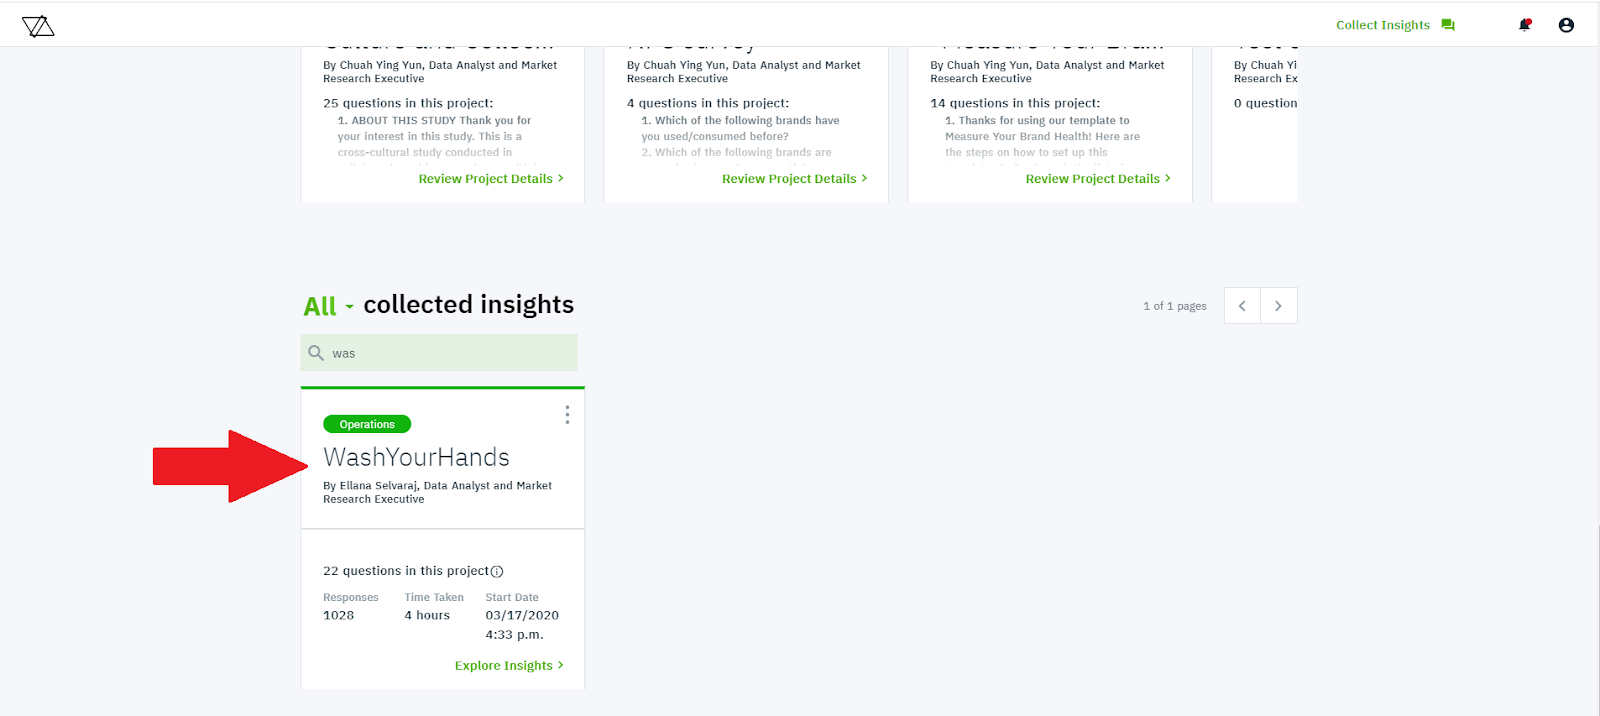
Task: Go to the next page arrow
Action: click(x=1278, y=306)
